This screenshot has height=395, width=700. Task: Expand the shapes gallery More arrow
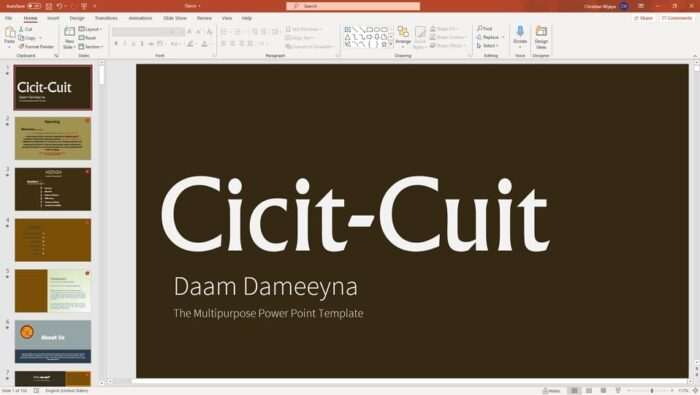point(391,44)
